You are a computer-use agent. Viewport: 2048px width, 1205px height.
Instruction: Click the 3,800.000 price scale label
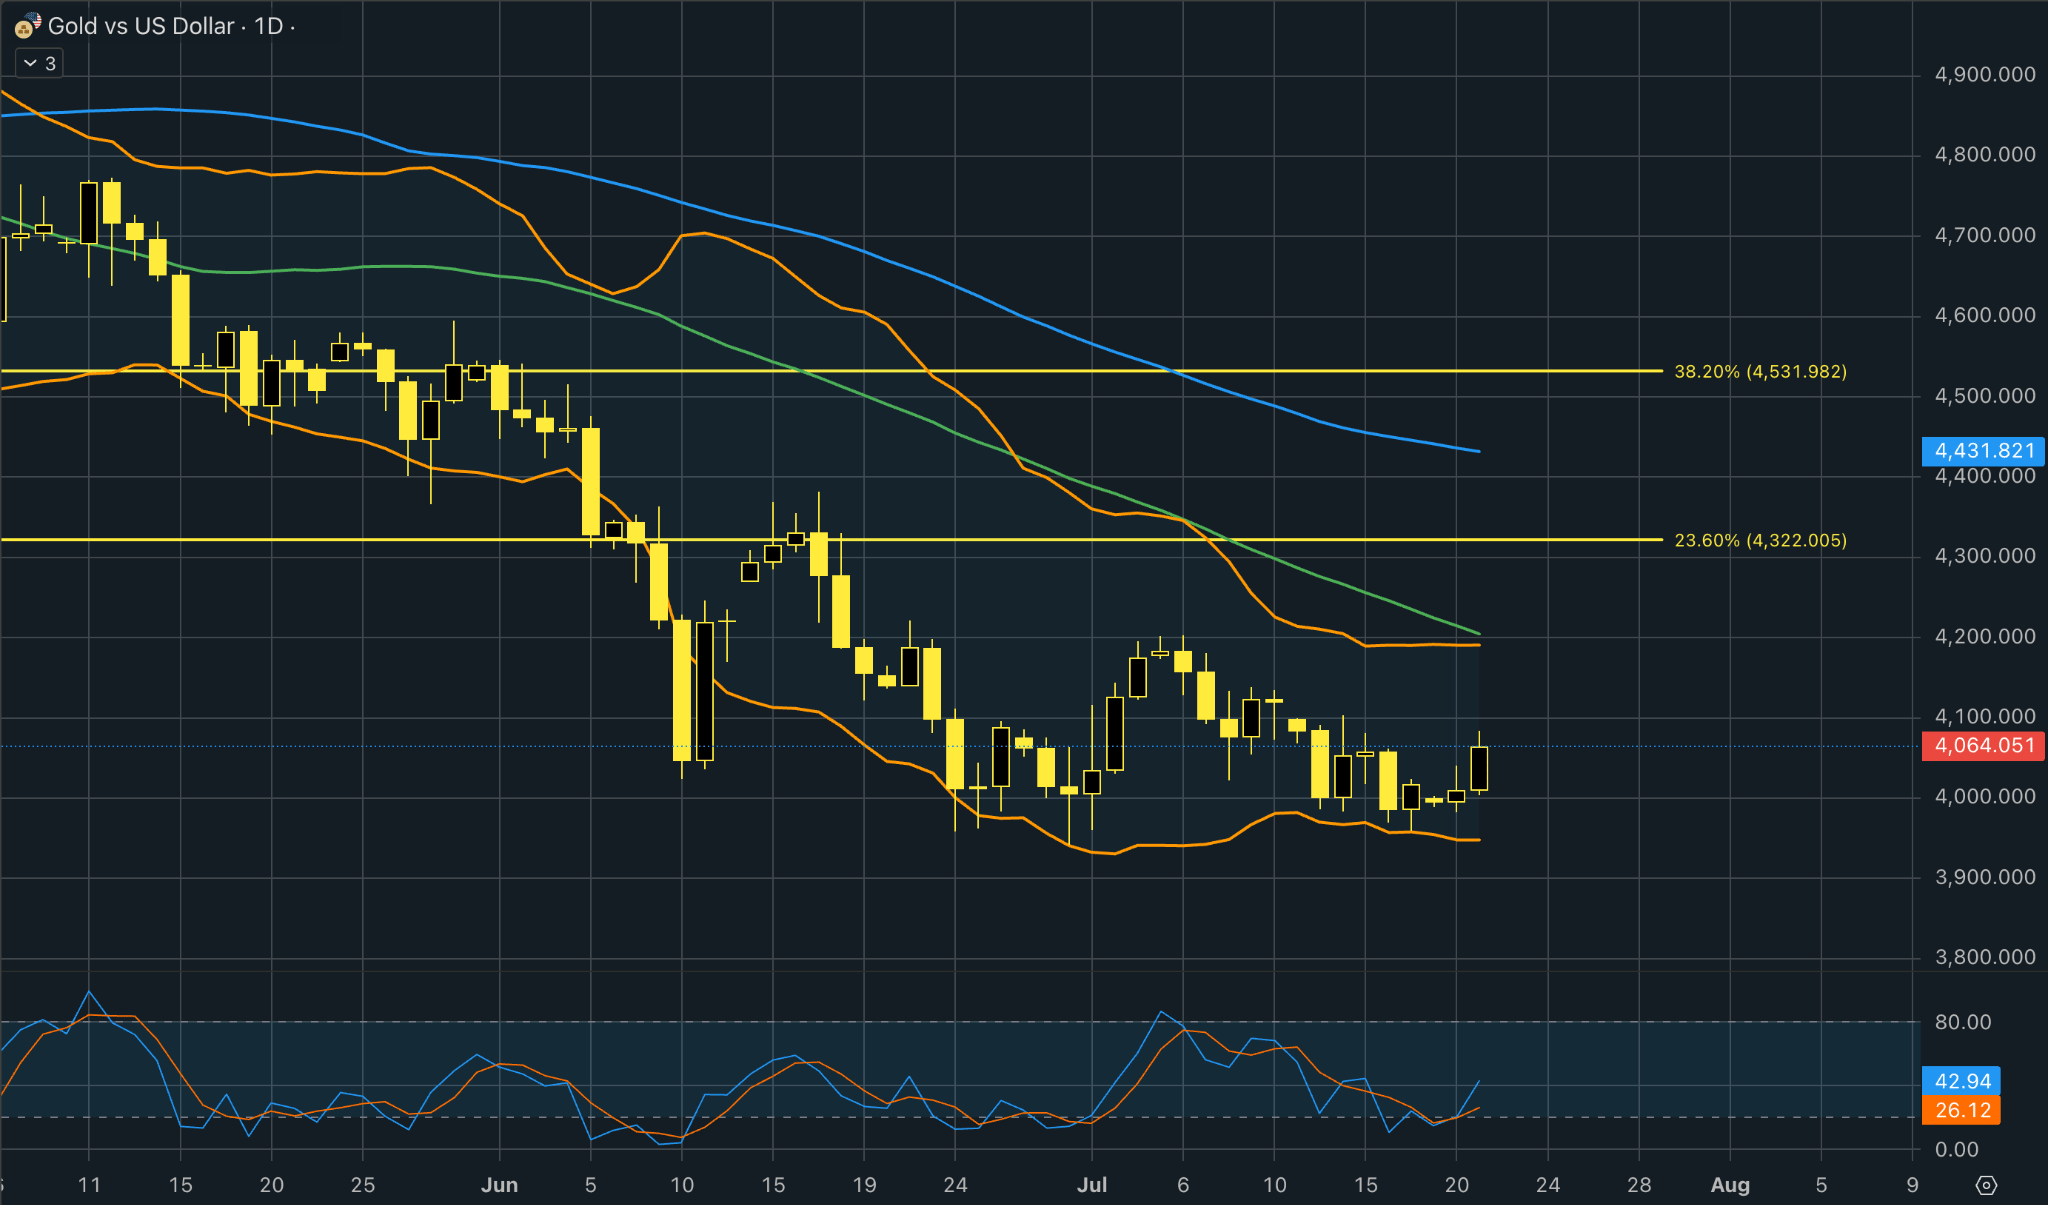pos(1985,957)
